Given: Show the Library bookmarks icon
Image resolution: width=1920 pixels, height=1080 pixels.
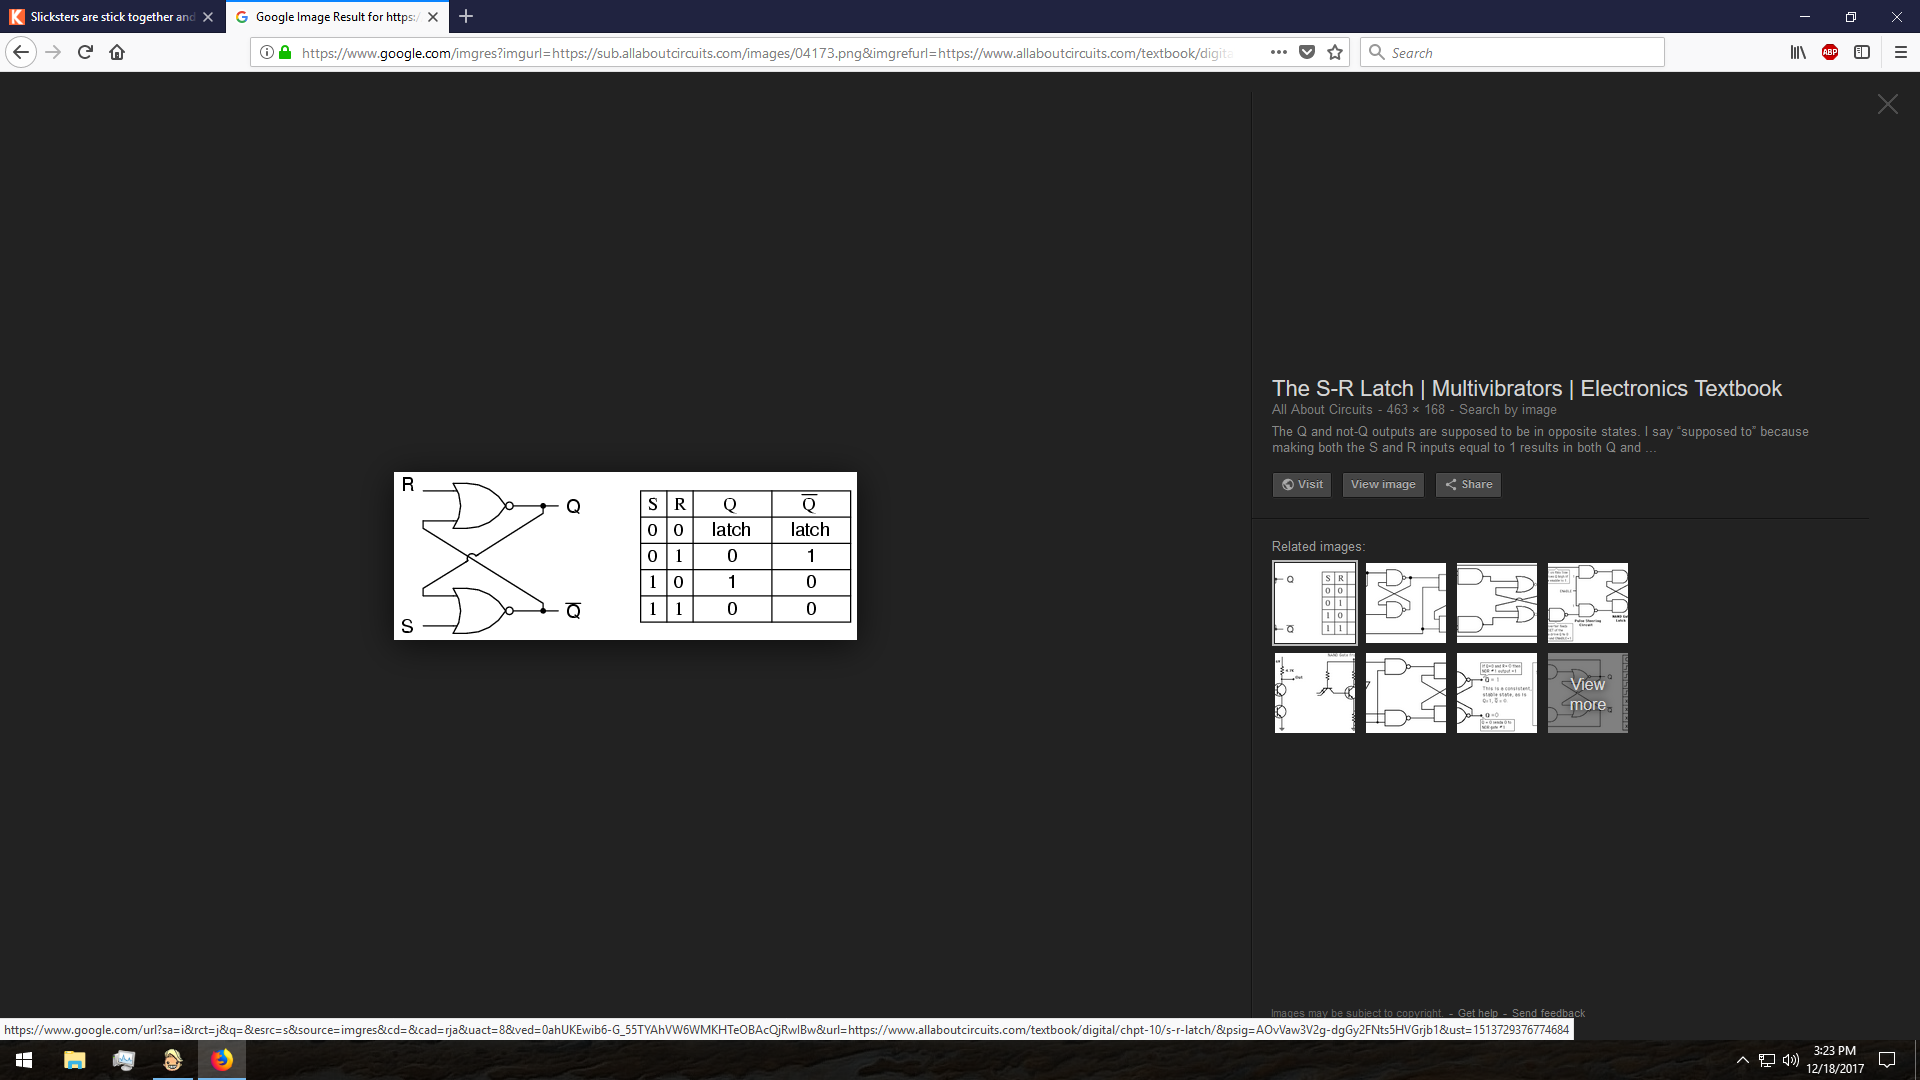Looking at the screenshot, I should click(1798, 52).
